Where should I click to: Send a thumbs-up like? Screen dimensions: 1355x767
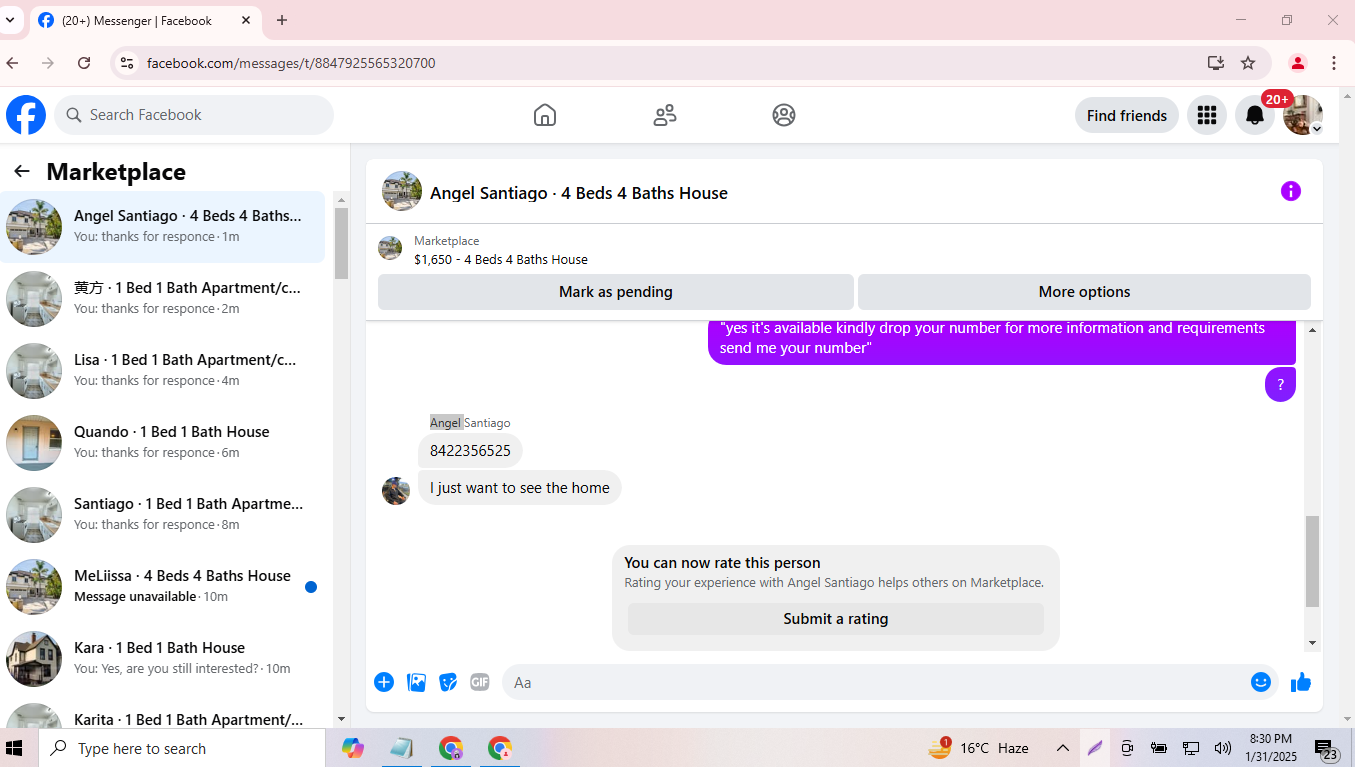pos(1301,682)
